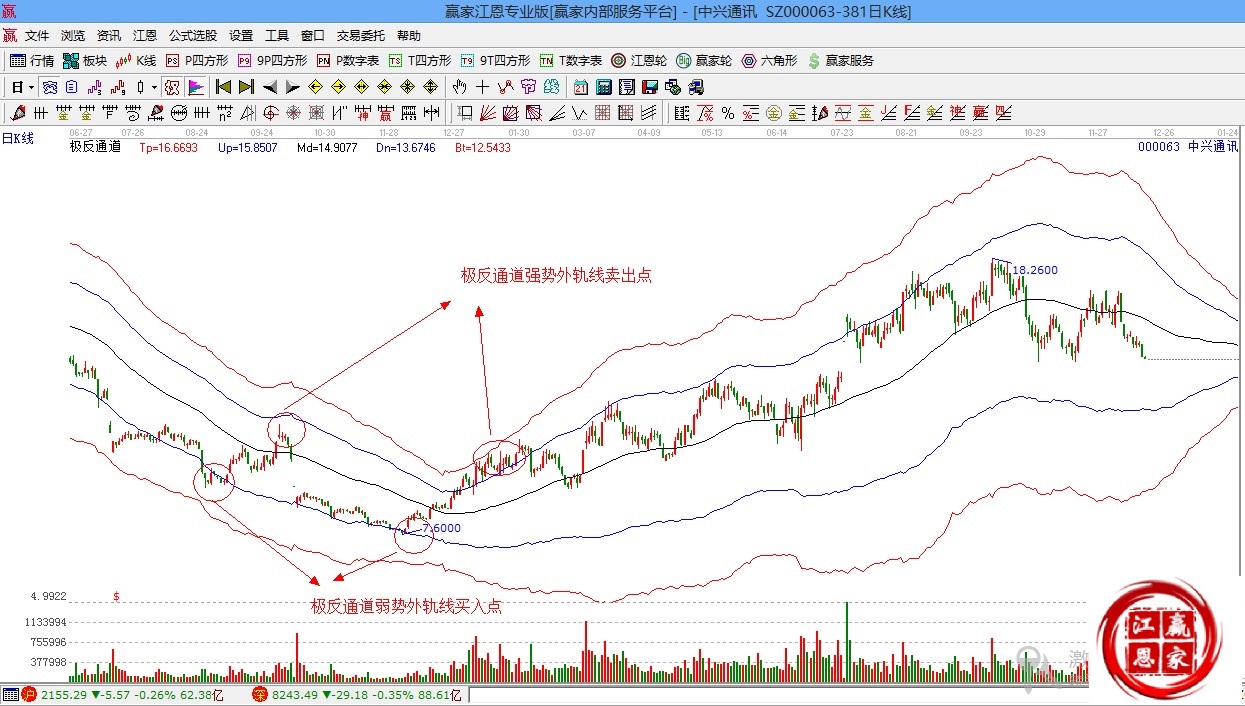Open the 交易委托 menu

360,35
